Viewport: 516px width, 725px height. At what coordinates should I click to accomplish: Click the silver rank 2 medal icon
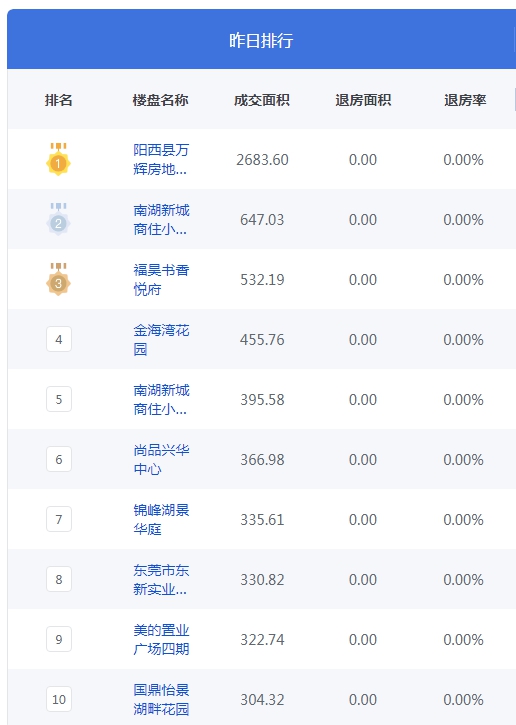point(58,219)
